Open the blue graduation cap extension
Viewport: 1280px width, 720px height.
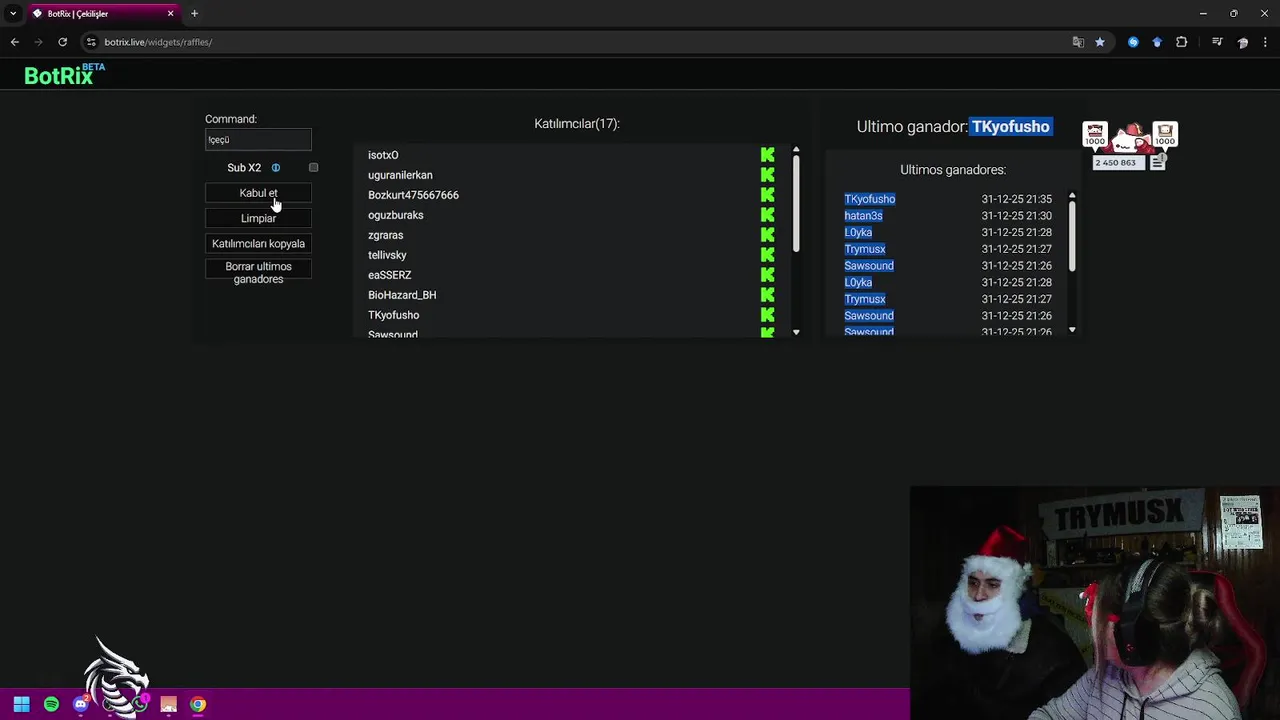(1157, 42)
